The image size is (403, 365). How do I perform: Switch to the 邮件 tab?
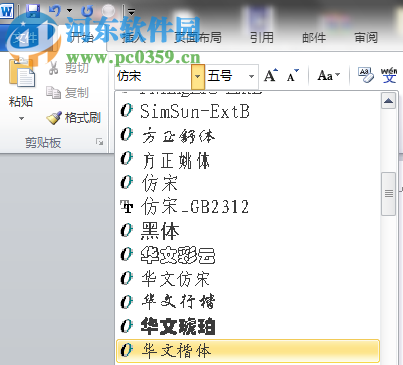click(x=314, y=37)
